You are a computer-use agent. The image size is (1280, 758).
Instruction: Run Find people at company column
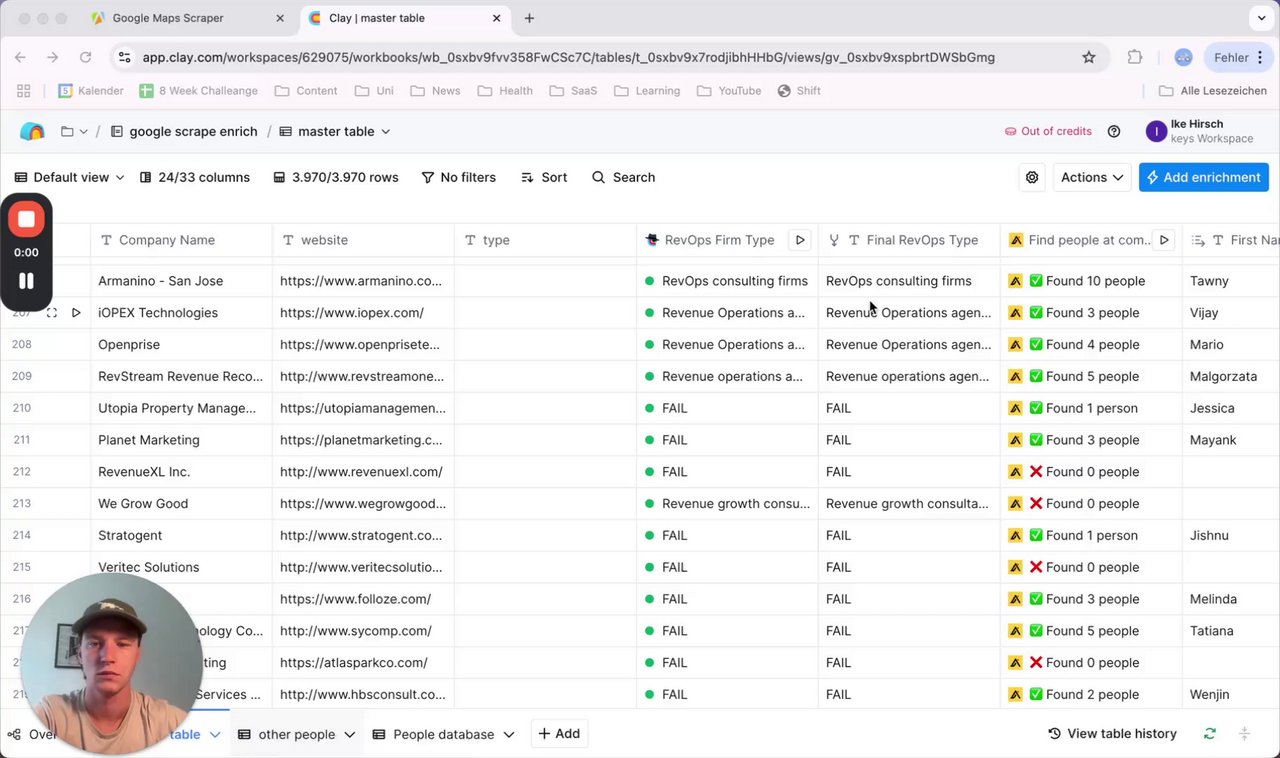pyautogui.click(x=1163, y=240)
